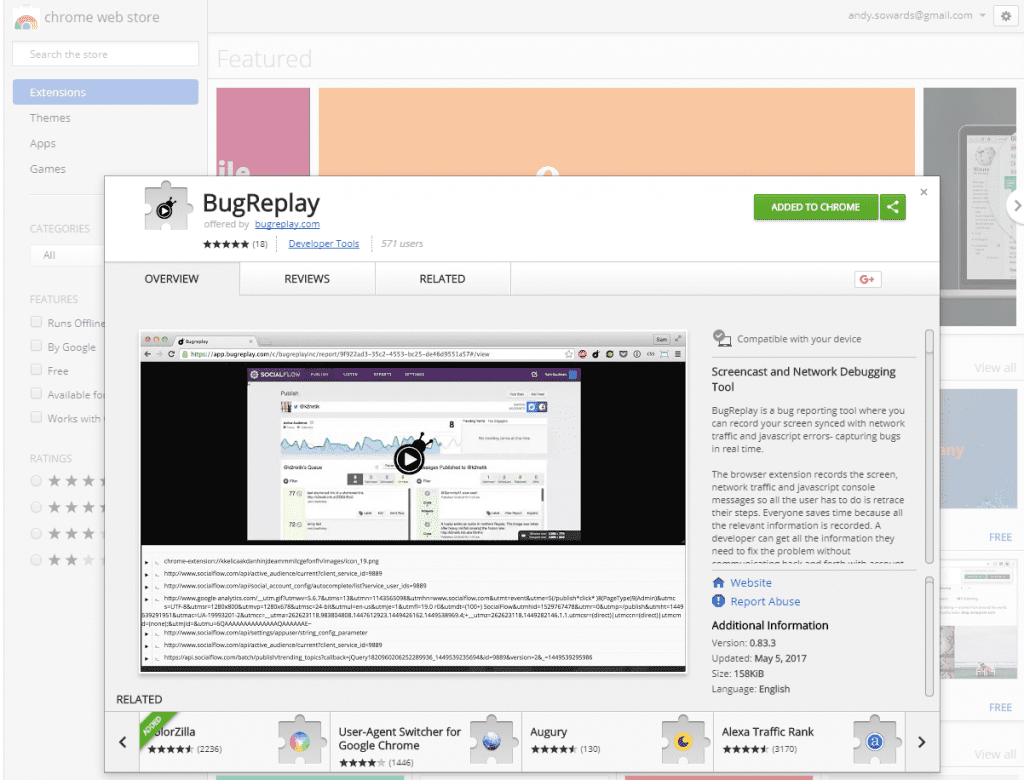The height and width of the screenshot is (780, 1024).
Task: Open the All categories dropdown
Action: tap(67, 255)
